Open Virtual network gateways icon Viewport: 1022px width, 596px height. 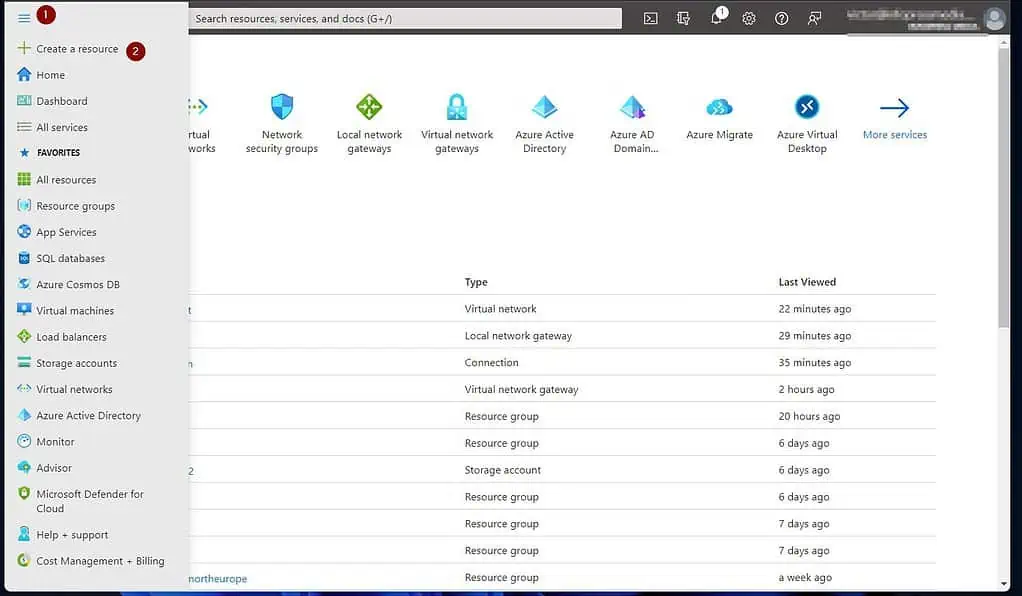click(x=457, y=108)
